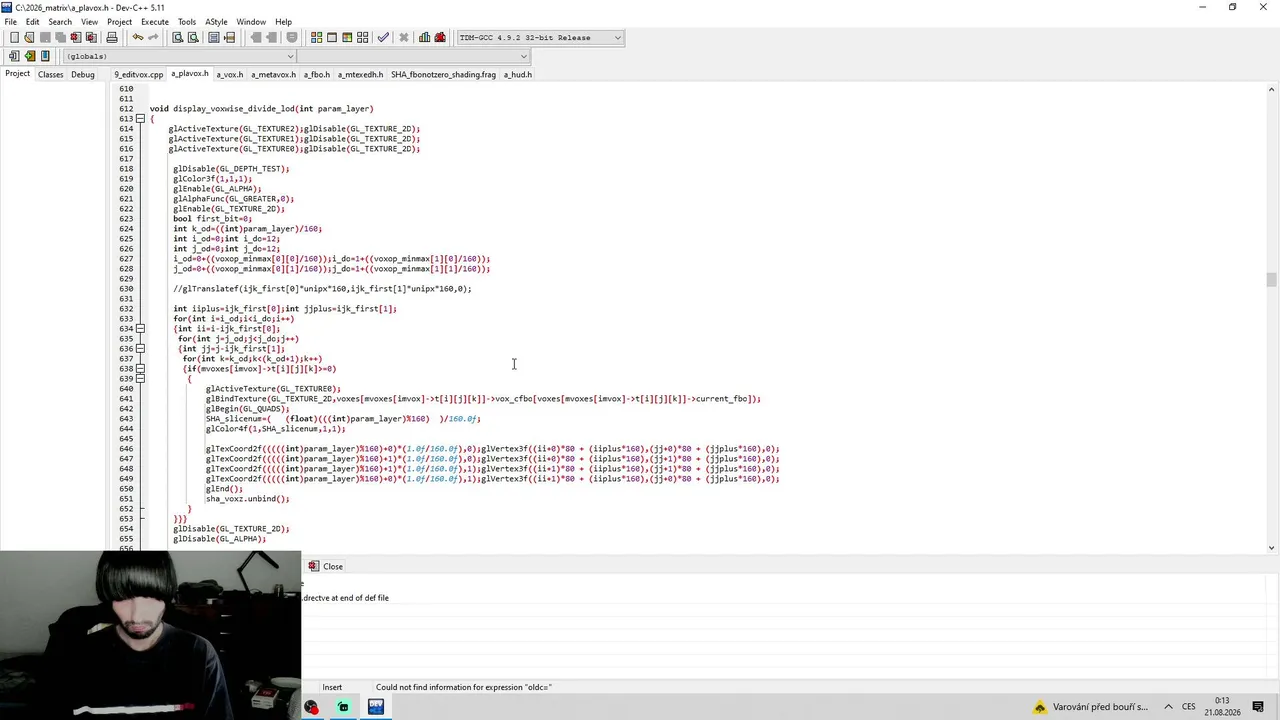Open the empty function list dropdown
Image resolution: width=1280 pixels, height=720 pixels.
tap(413, 56)
